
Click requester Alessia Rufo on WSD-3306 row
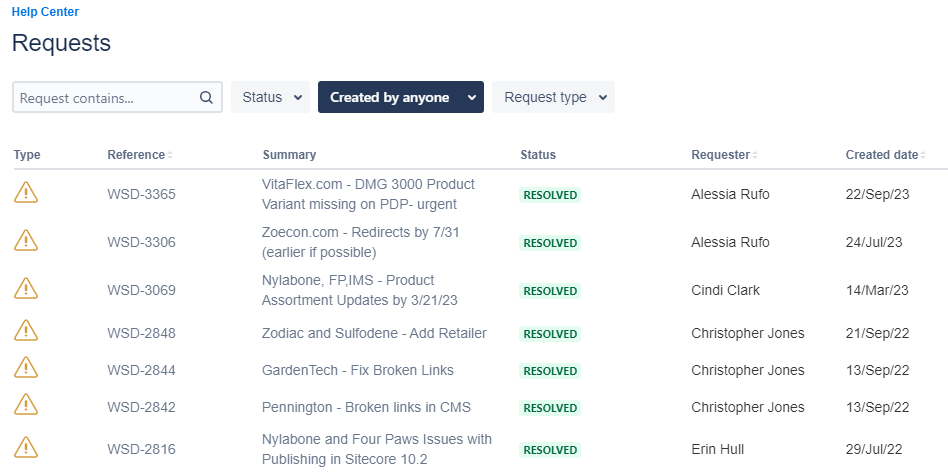tap(730, 242)
